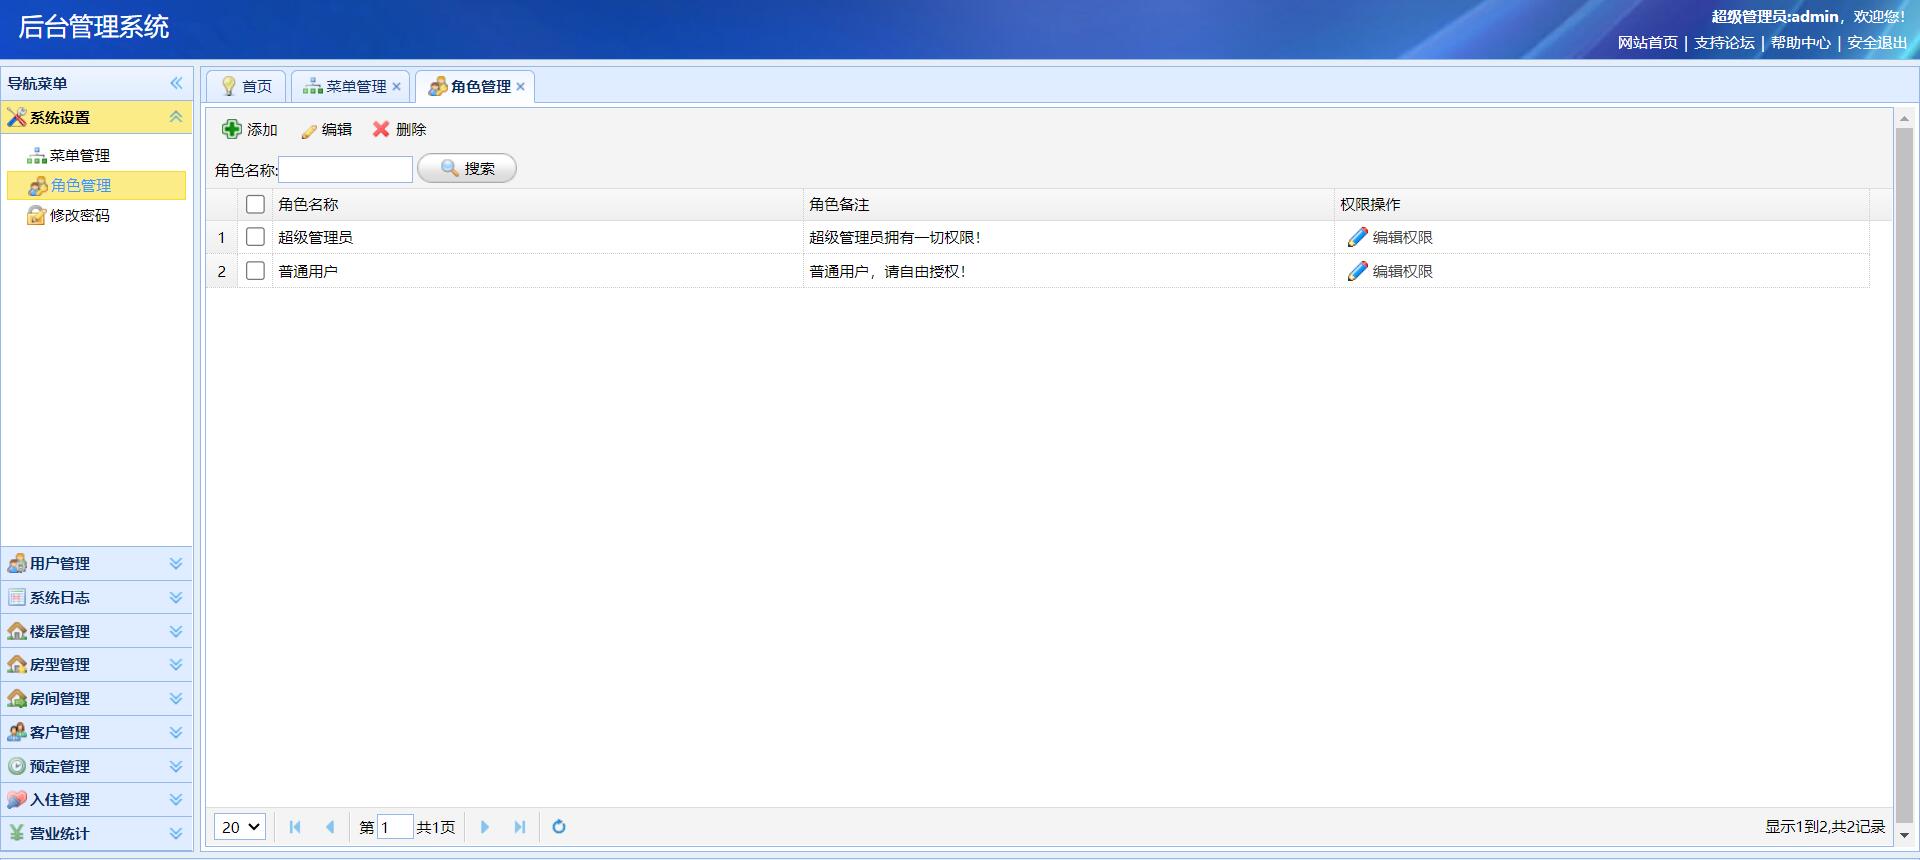Click the 安全退出 logout link
The width and height of the screenshot is (1920, 860).
pyautogui.click(x=1877, y=42)
